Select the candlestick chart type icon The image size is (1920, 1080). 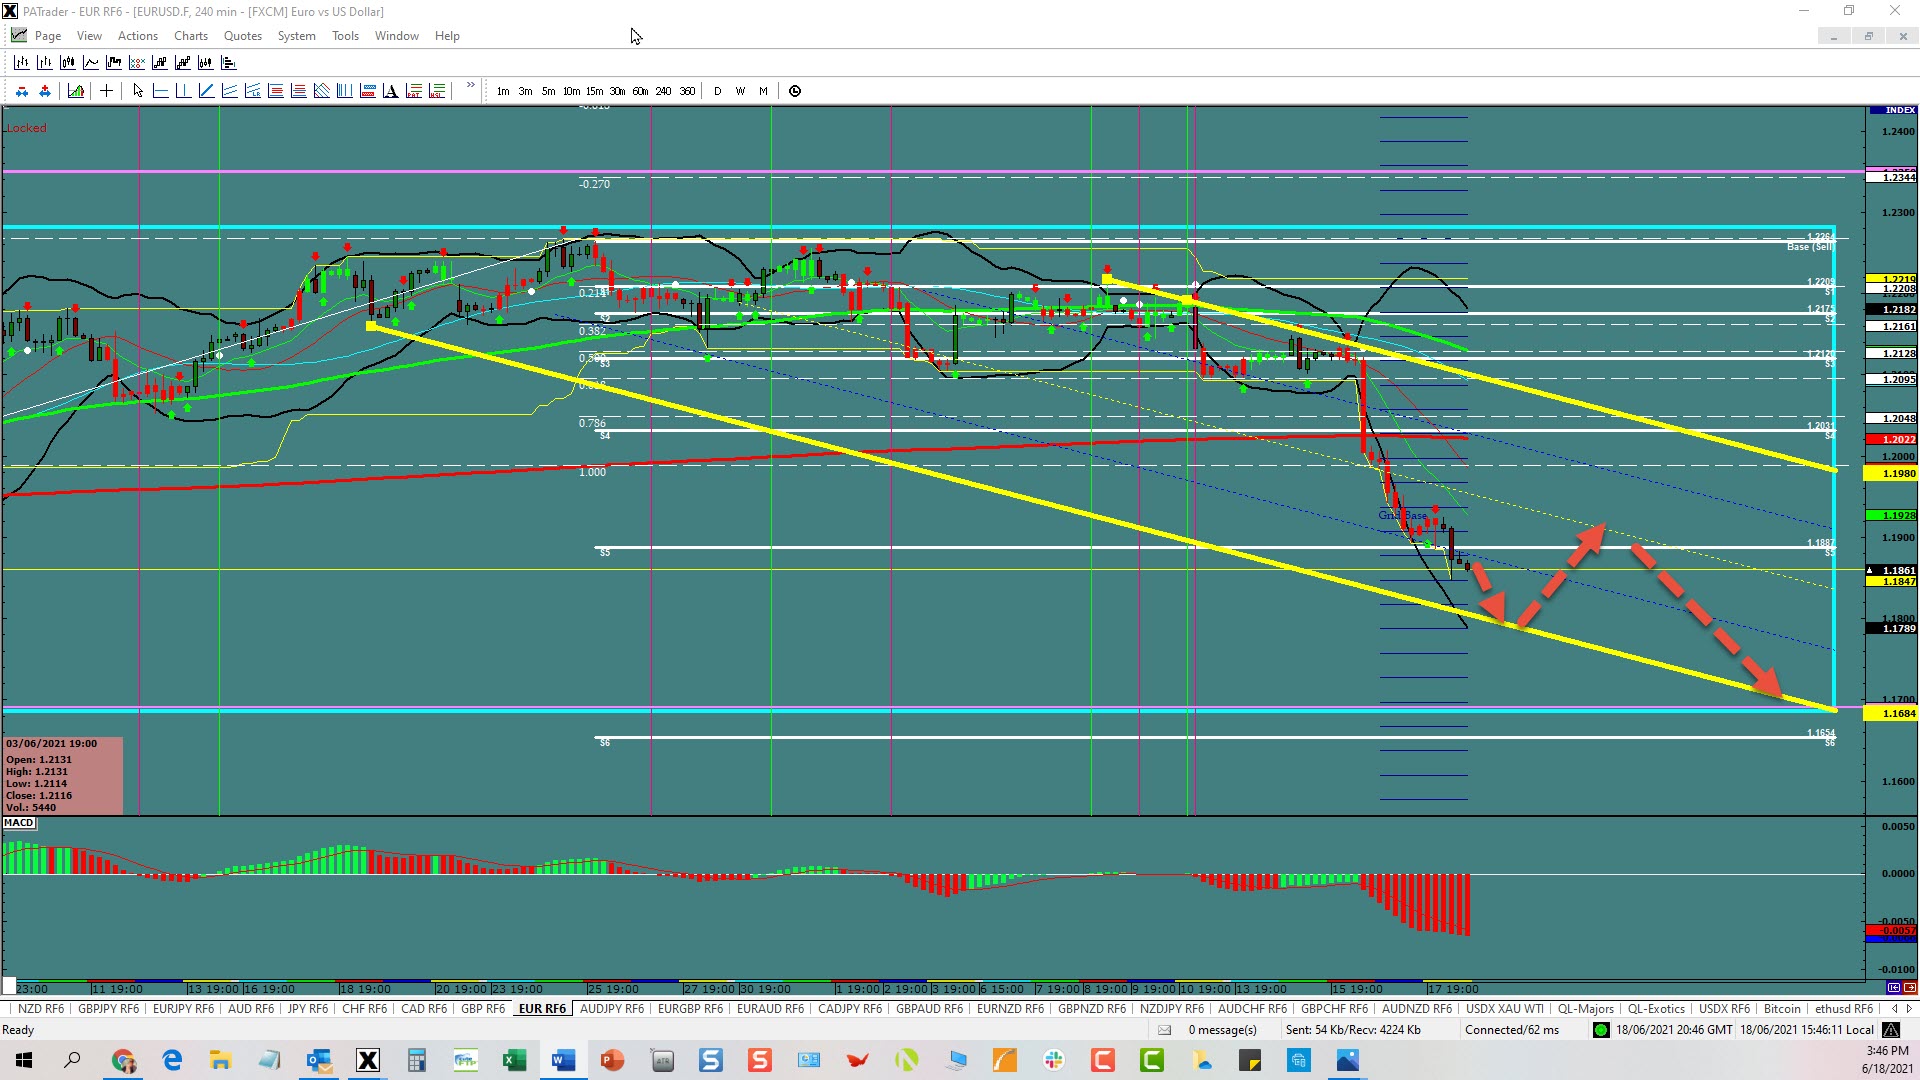(68, 62)
